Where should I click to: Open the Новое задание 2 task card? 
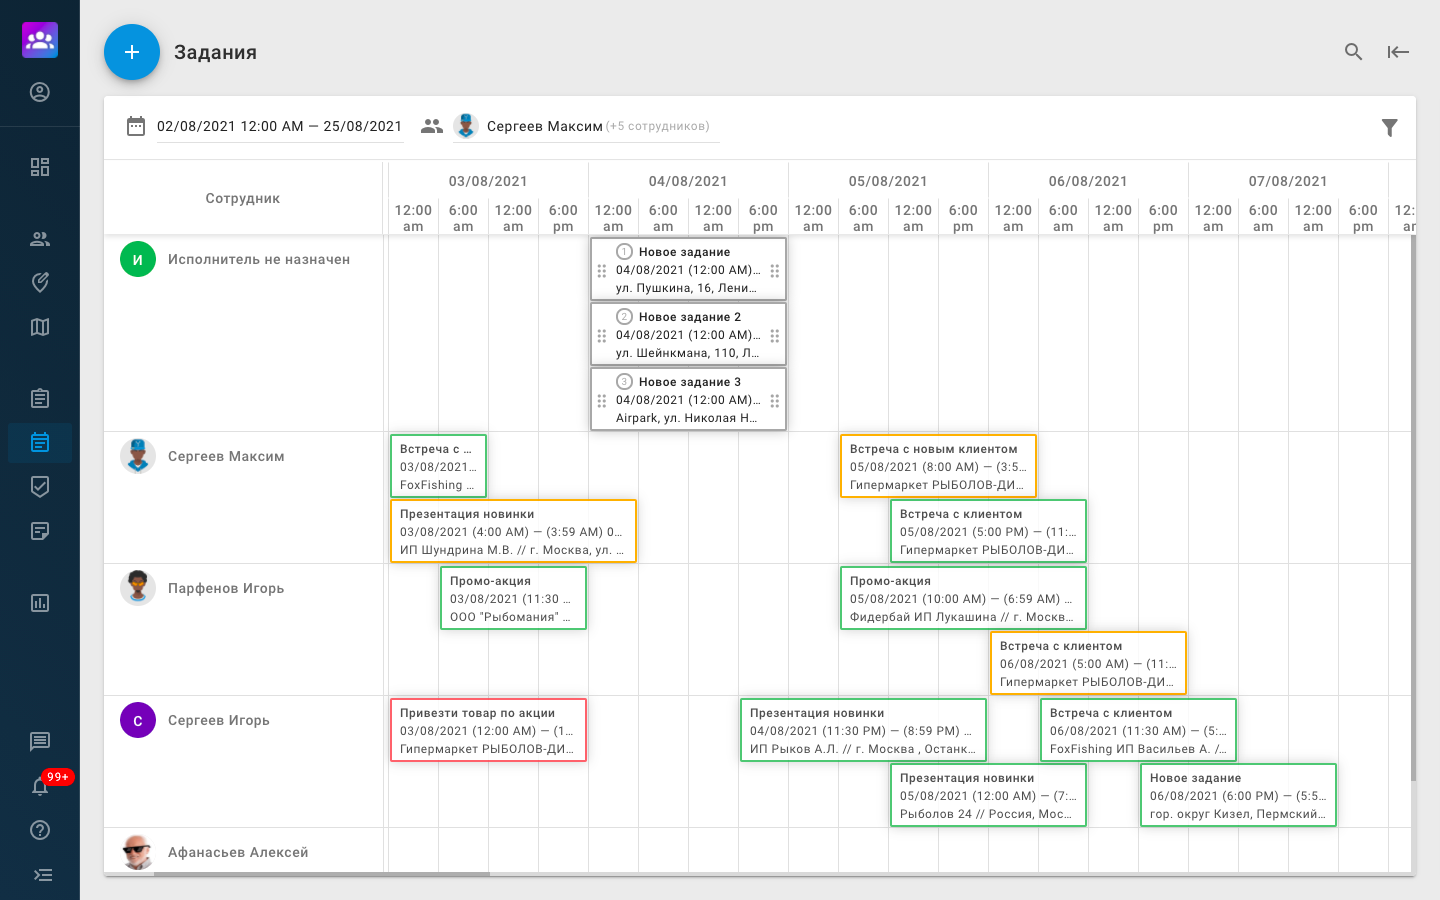pos(688,335)
